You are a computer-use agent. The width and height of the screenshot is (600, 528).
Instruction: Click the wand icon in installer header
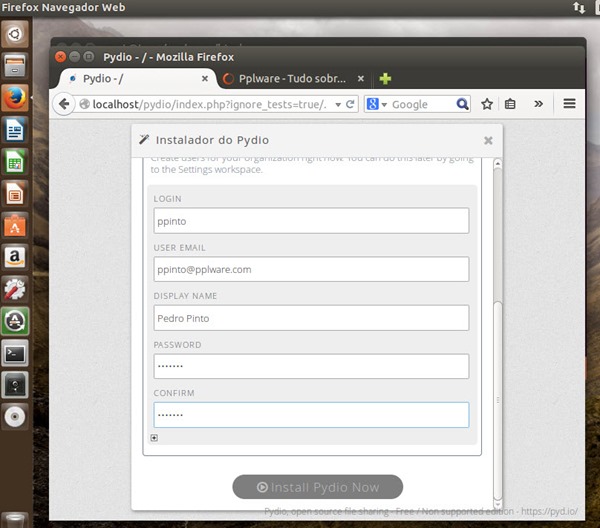point(144,139)
